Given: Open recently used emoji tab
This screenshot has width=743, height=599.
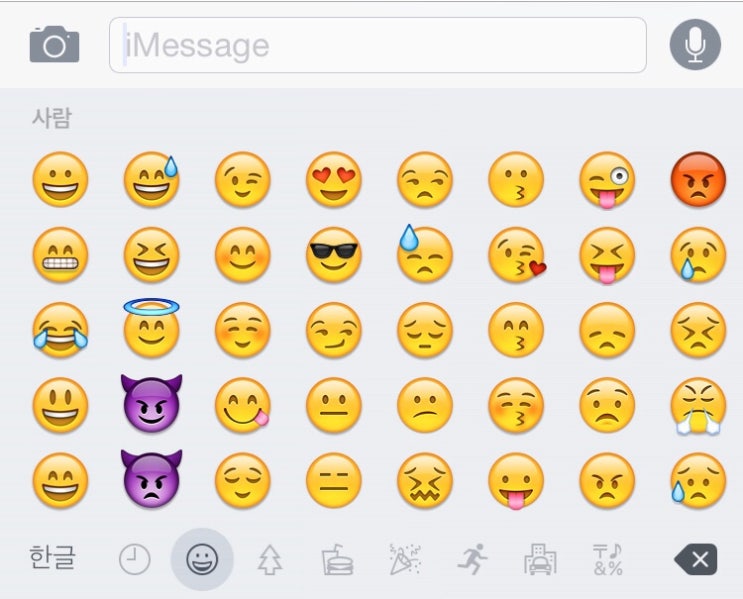Looking at the screenshot, I should pos(135,559).
